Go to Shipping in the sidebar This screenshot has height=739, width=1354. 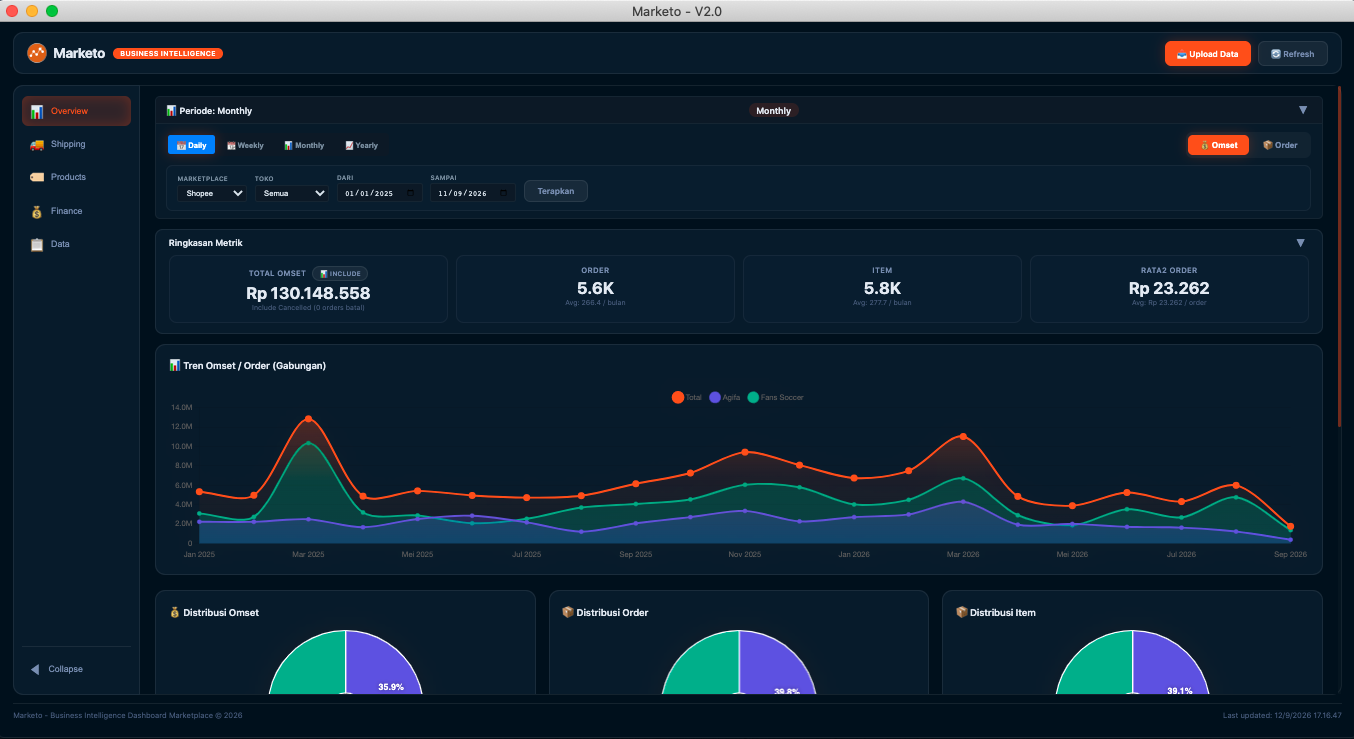coord(76,144)
